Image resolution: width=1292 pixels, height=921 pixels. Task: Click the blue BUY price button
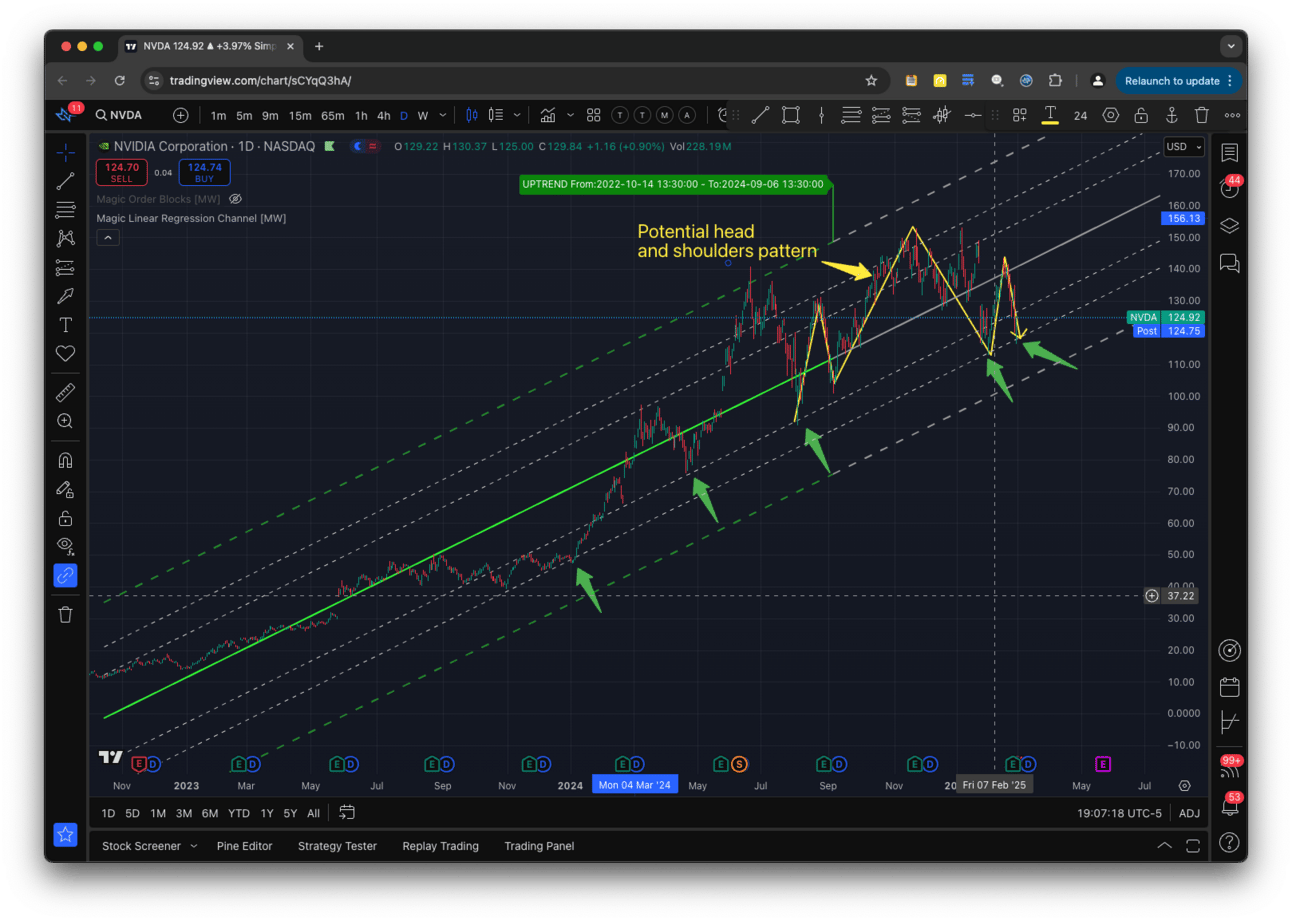[204, 173]
